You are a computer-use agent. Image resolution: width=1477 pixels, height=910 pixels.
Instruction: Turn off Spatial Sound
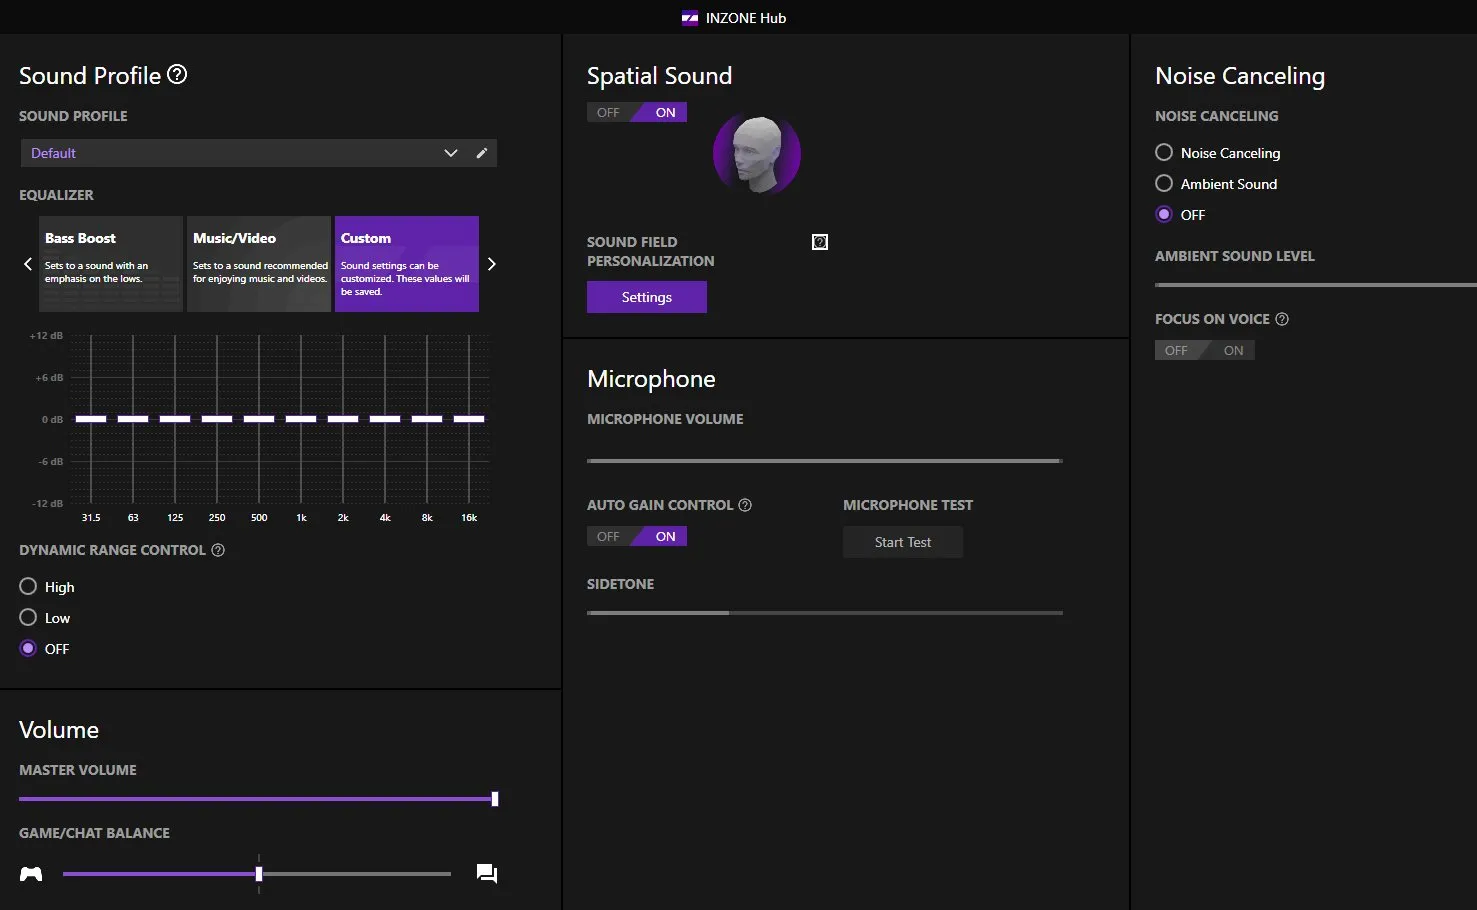pyautogui.click(x=607, y=111)
